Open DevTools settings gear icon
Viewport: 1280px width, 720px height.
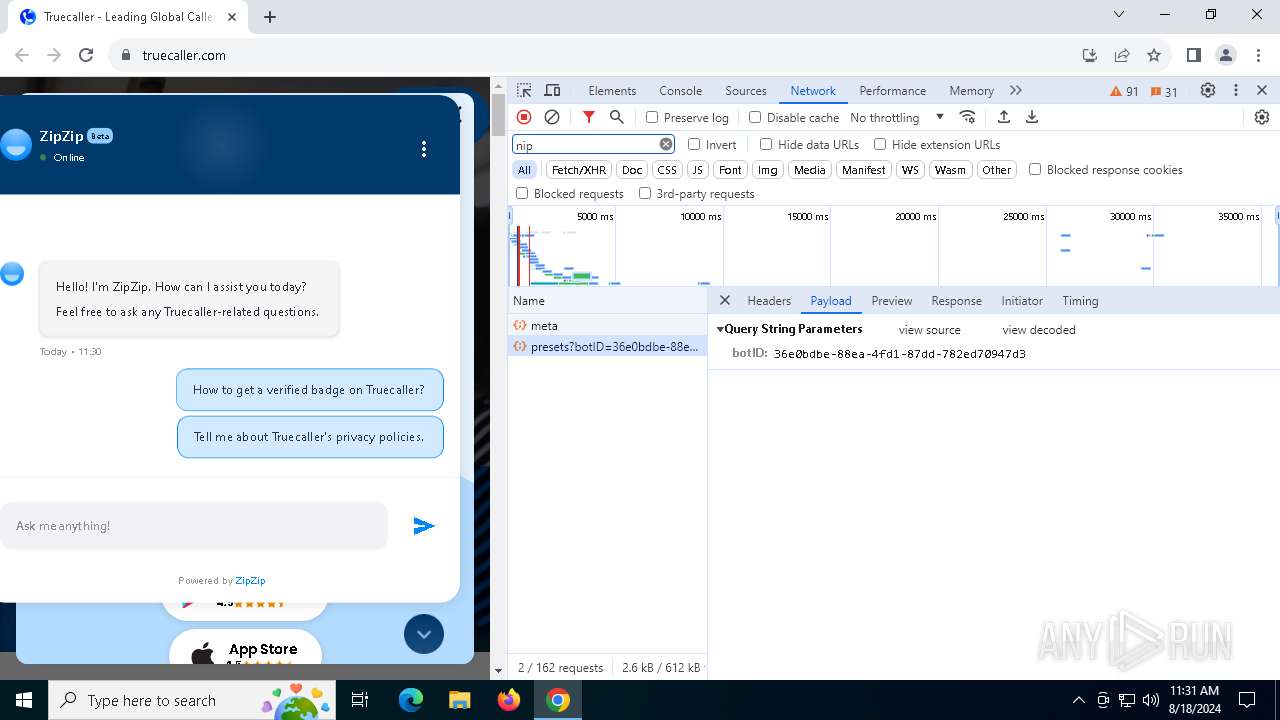pyautogui.click(x=1208, y=90)
